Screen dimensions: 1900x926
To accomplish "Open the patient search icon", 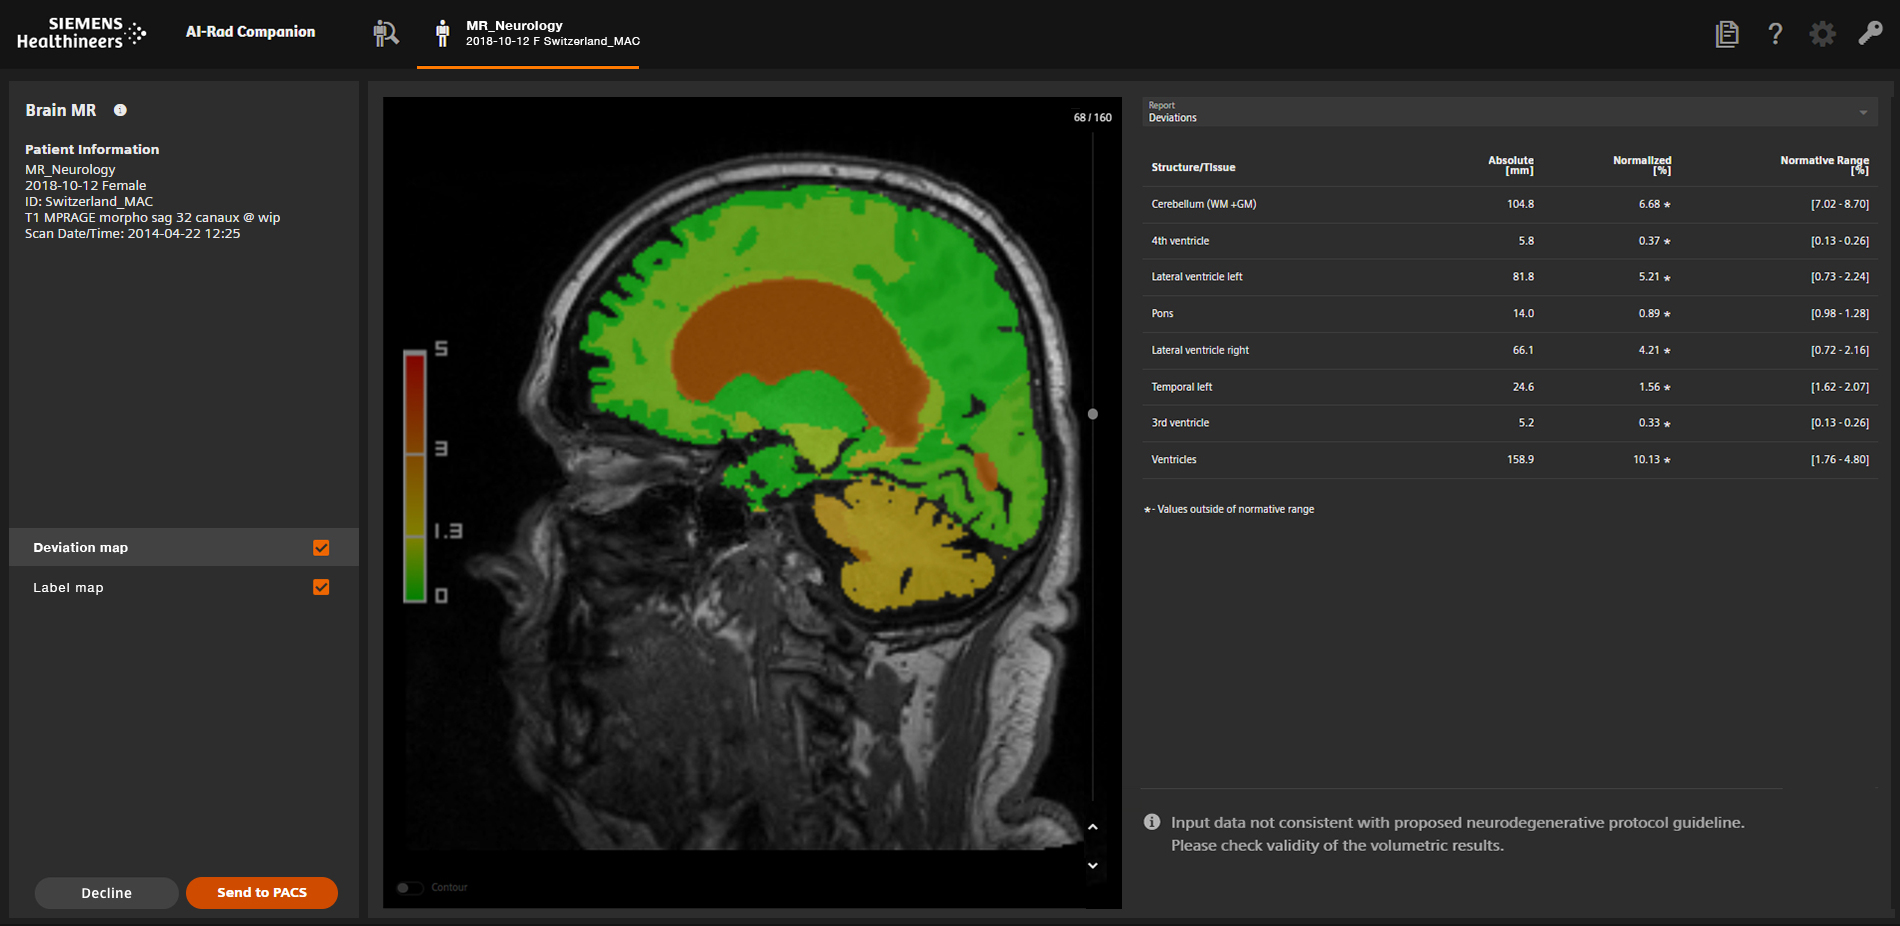I will pos(386,32).
